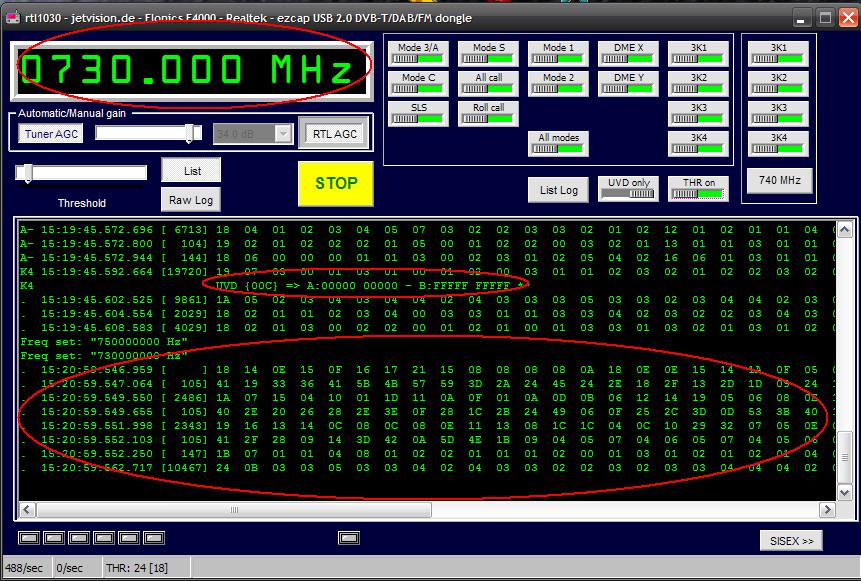Image resolution: width=861 pixels, height=581 pixels.
Task: Click the manual gain slider handle
Action: 190,133
